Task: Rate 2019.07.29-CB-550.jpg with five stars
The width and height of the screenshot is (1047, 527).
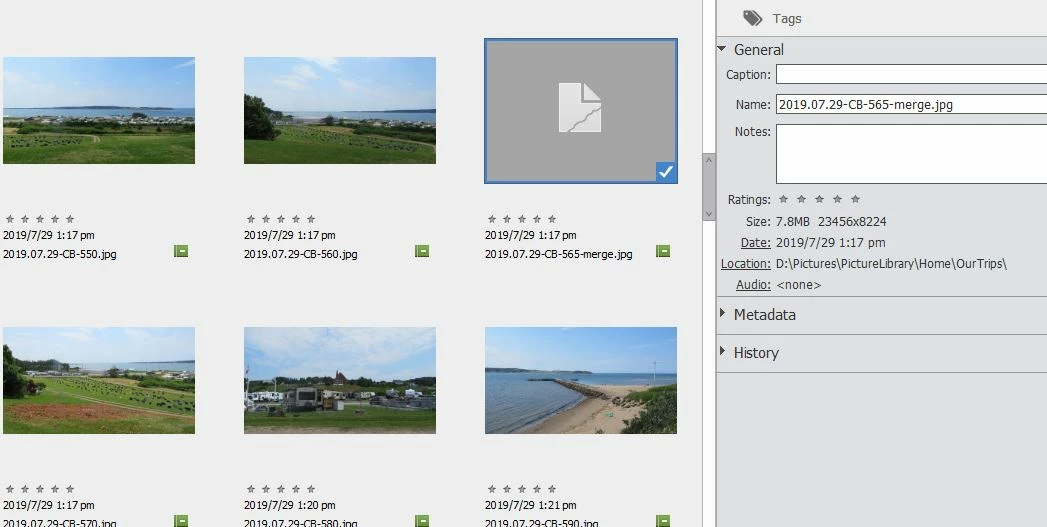Action: tap(70, 219)
